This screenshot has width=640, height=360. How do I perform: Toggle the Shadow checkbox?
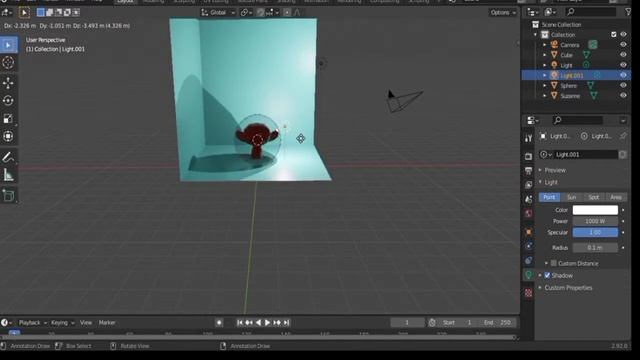click(x=547, y=276)
